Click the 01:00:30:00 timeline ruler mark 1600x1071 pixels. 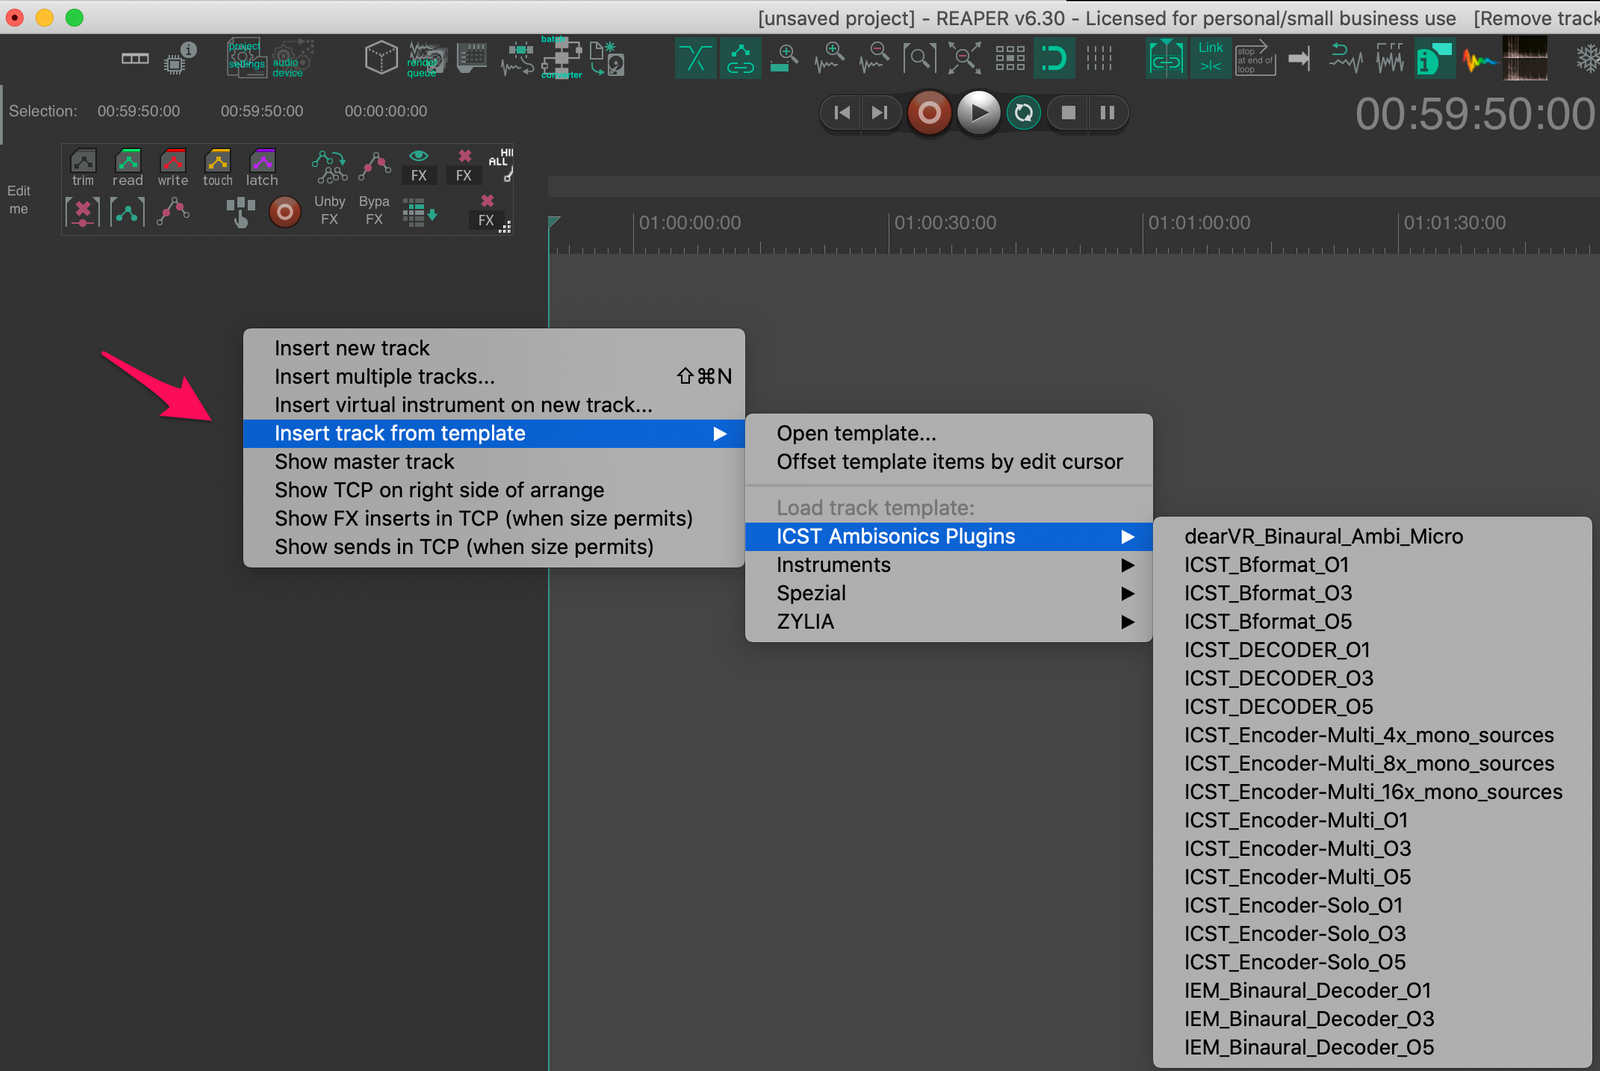pos(944,224)
